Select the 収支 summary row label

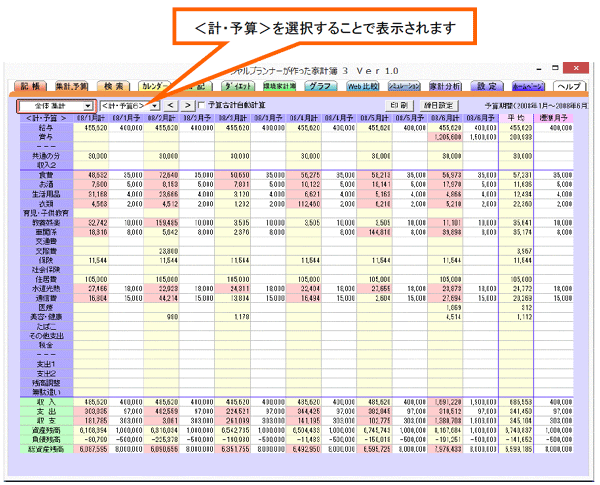(x=46, y=421)
